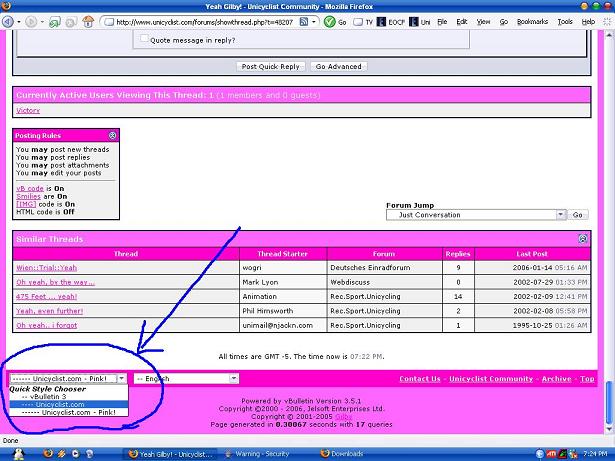Click the Contact Us footer link
Image resolution: width=615 pixels, height=461 pixels.
point(419,379)
